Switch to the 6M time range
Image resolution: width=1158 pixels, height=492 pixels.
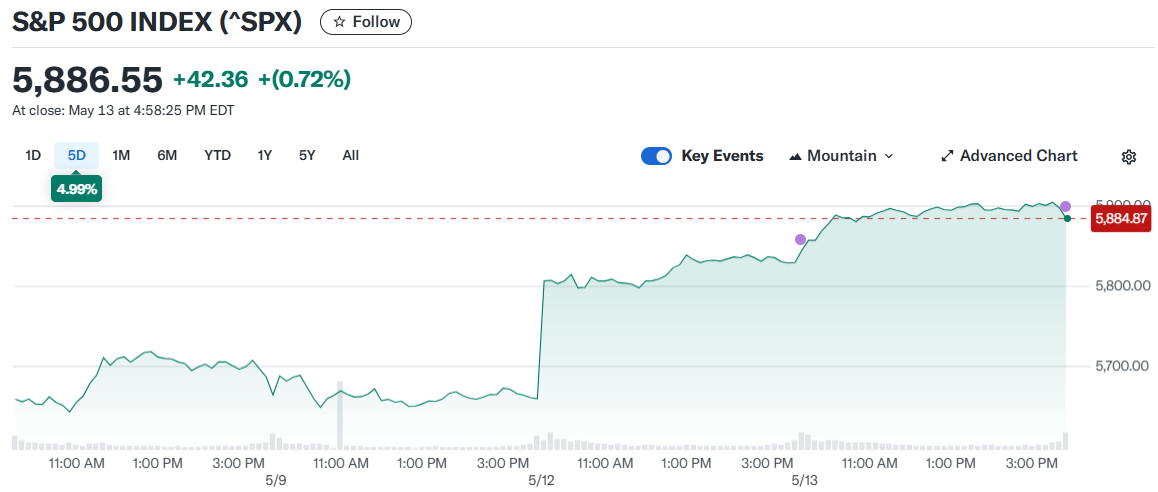[167, 155]
